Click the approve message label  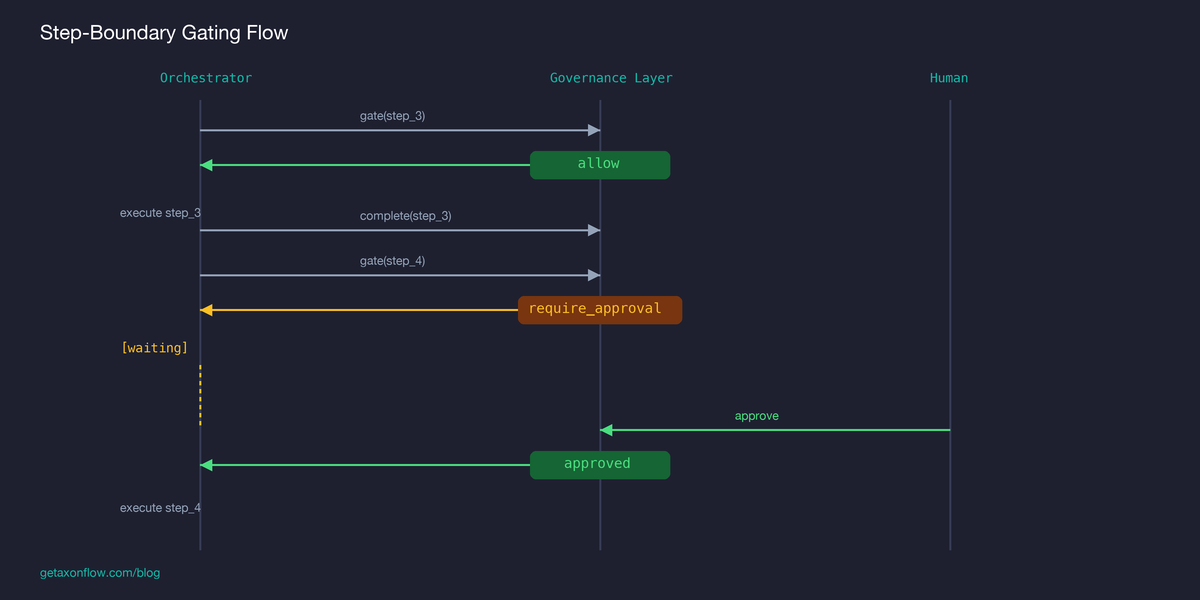pyautogui.click(x=757, y=415)
